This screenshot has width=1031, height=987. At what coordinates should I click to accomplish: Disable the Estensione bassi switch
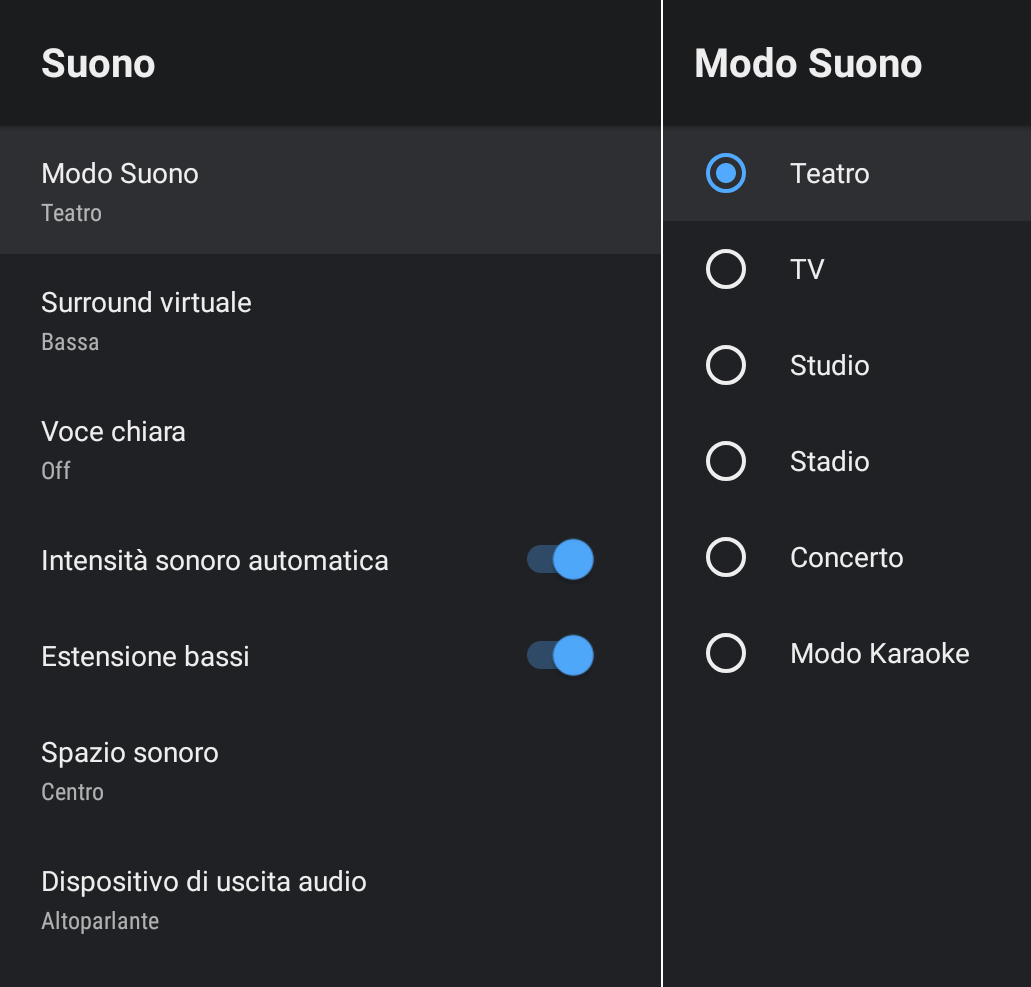561,656
